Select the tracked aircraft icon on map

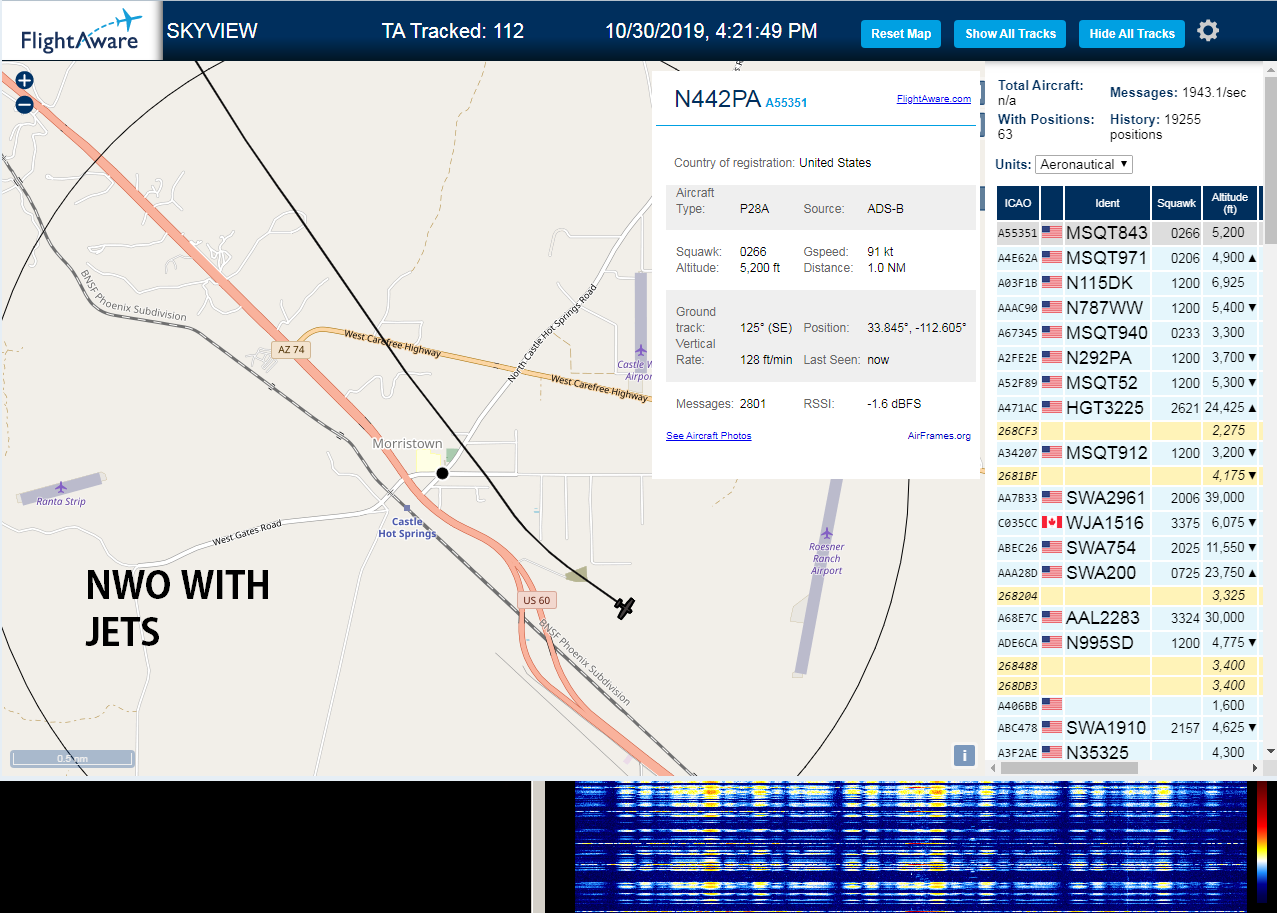coord(625,607)
